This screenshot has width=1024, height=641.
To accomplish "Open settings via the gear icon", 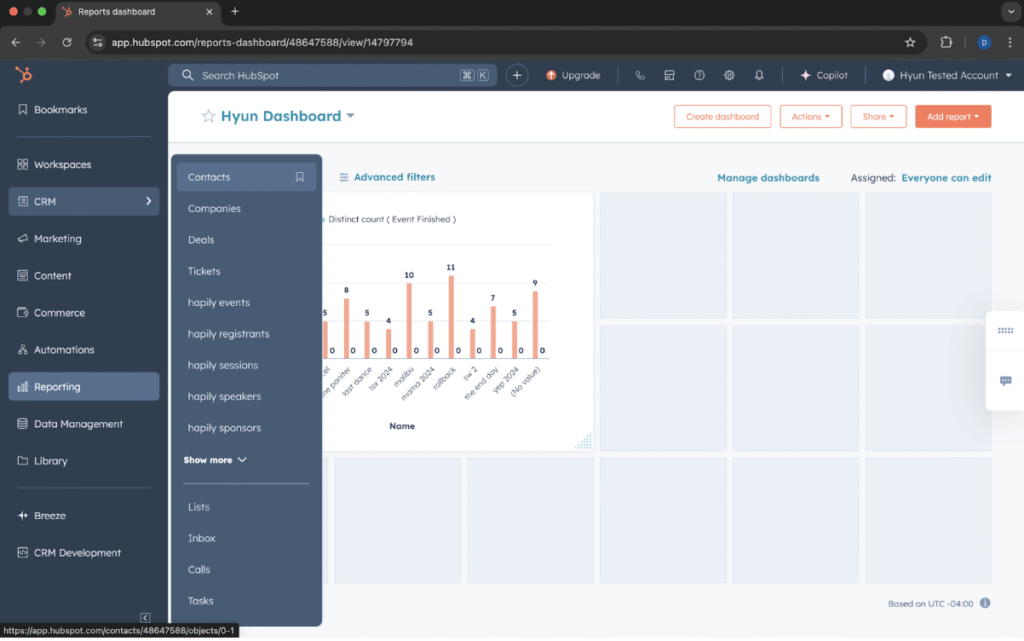I will click(x=729, y=75).
